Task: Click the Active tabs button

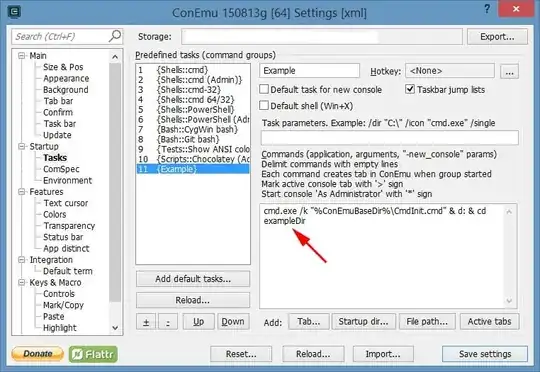Action: [489, 322]
